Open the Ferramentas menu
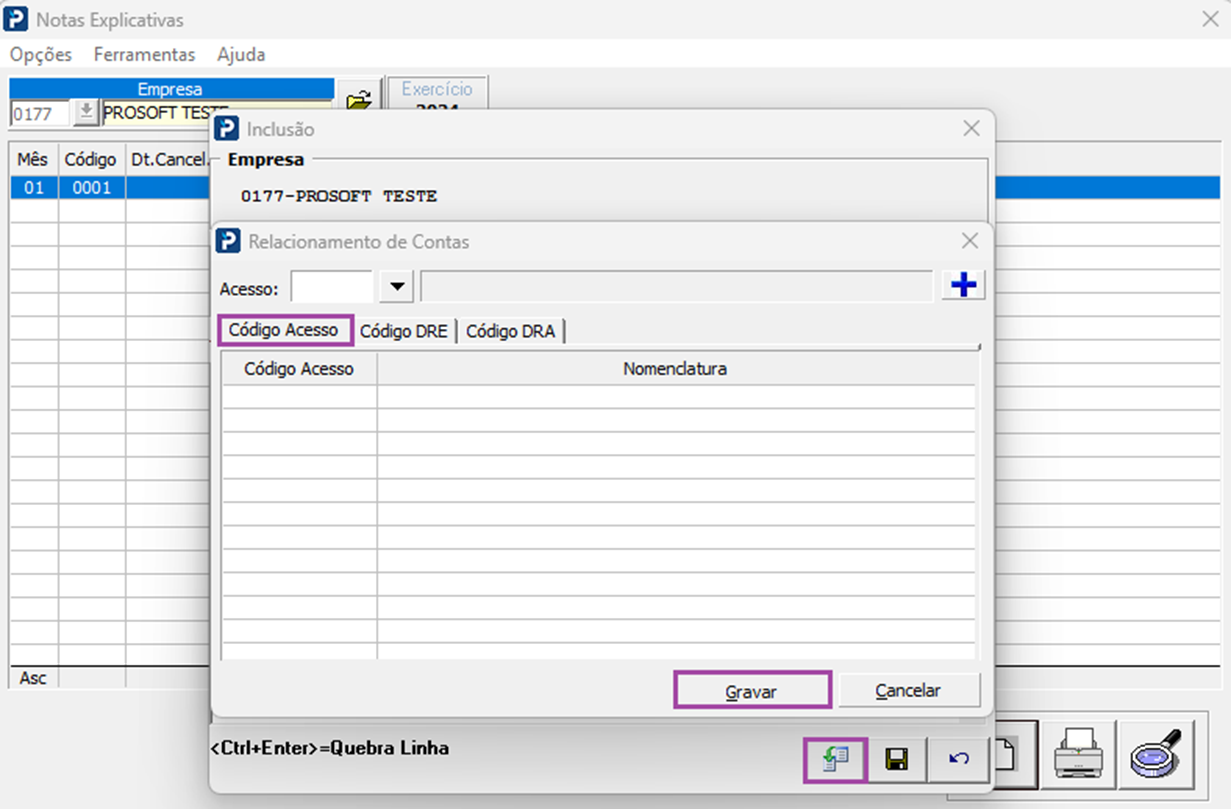 point(145,54)
